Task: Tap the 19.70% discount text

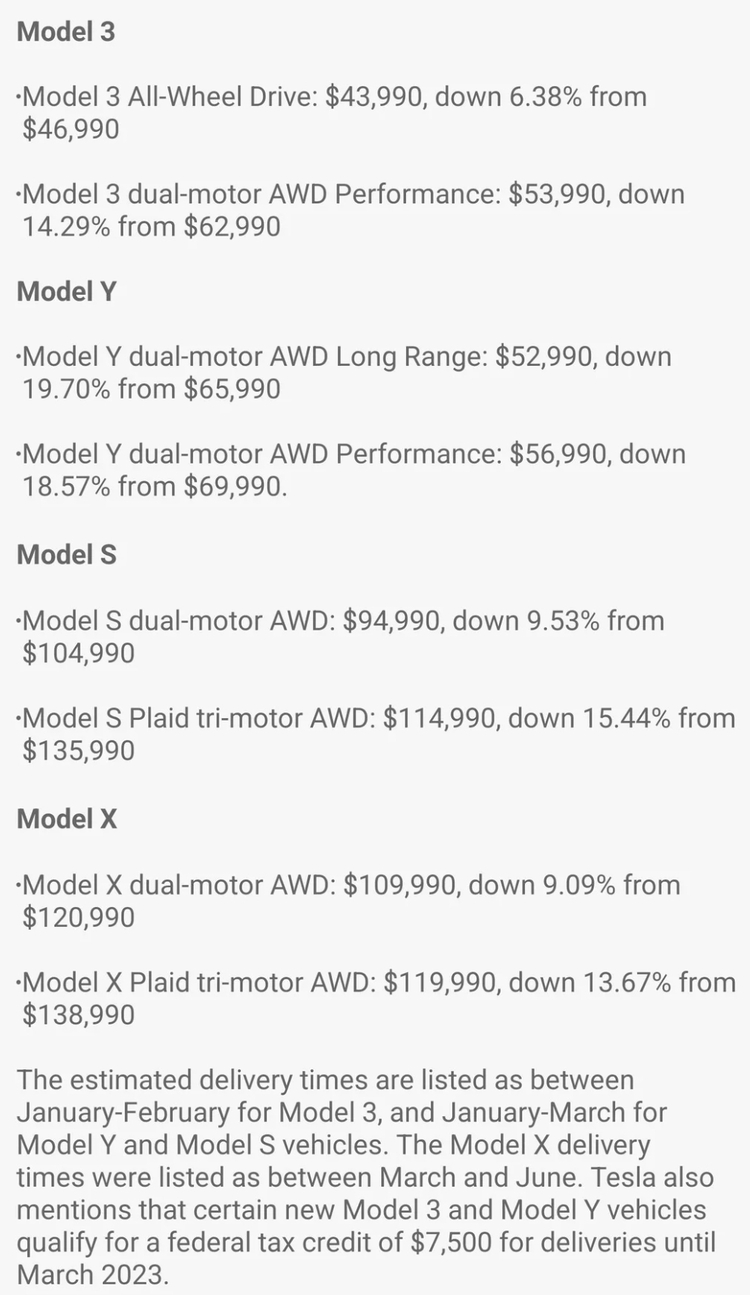Action: [66, 389]
